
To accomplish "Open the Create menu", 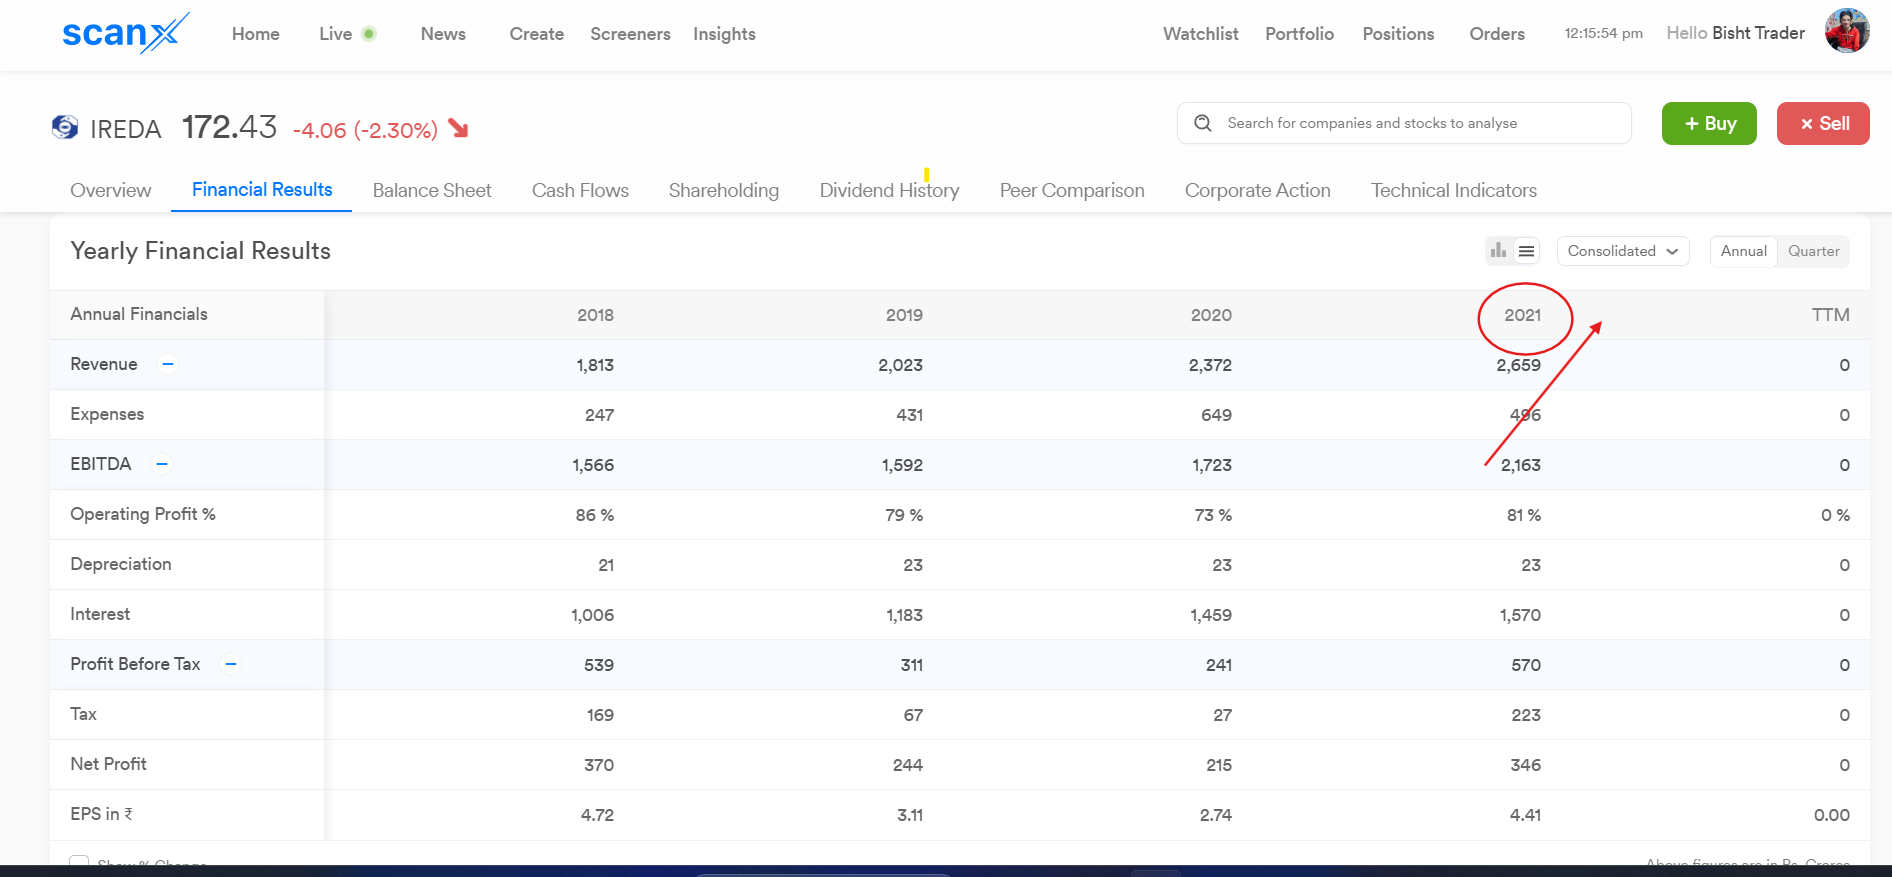I will point(537,34).
